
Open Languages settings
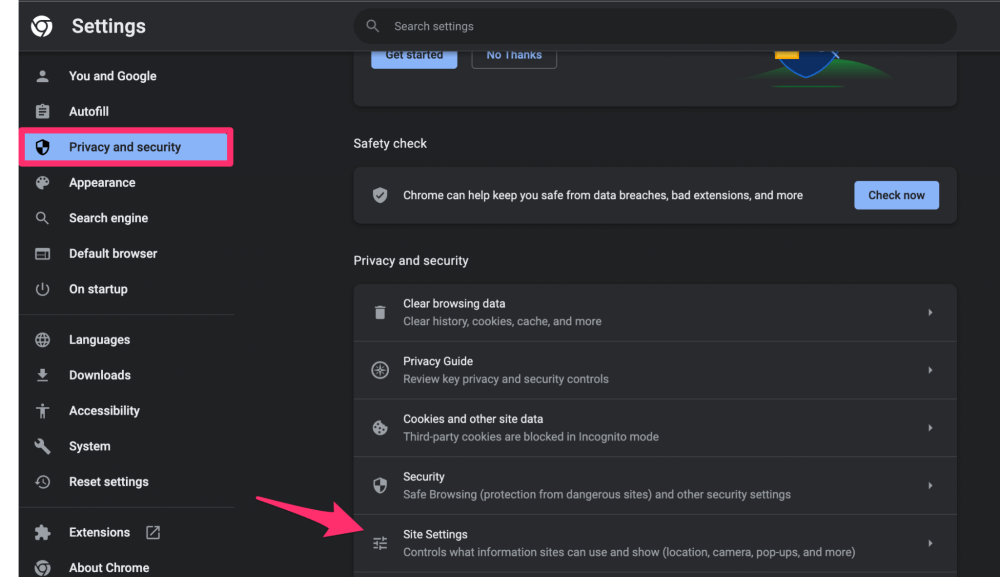pos(99,340)
